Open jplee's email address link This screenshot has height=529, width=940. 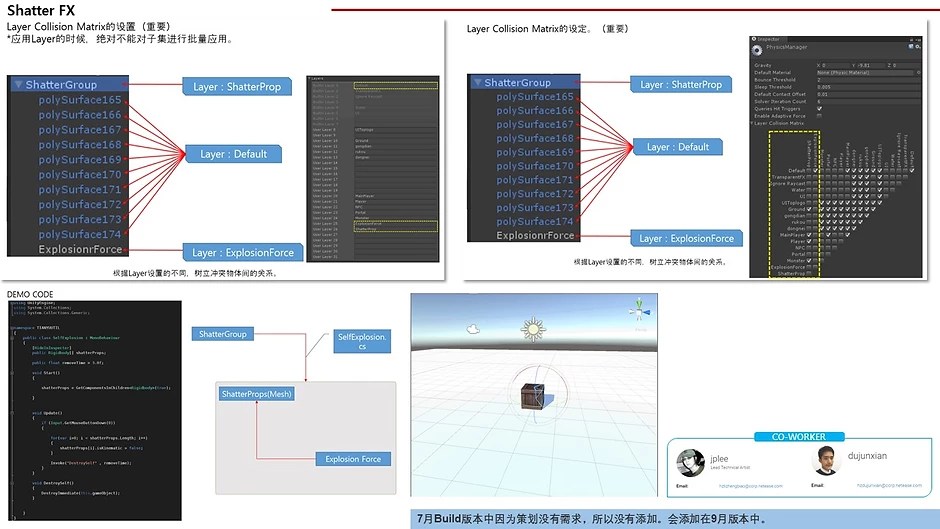pos(730,485)
